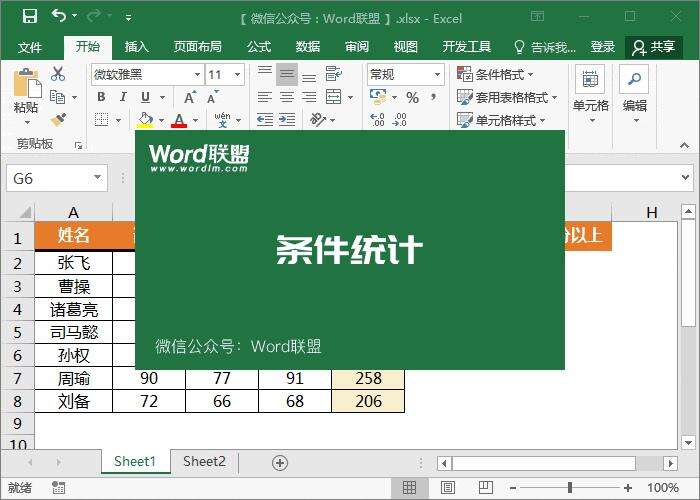Click the Save icon in quick access toolbar
The image size is (700, 500).
(x=30, y=17)
